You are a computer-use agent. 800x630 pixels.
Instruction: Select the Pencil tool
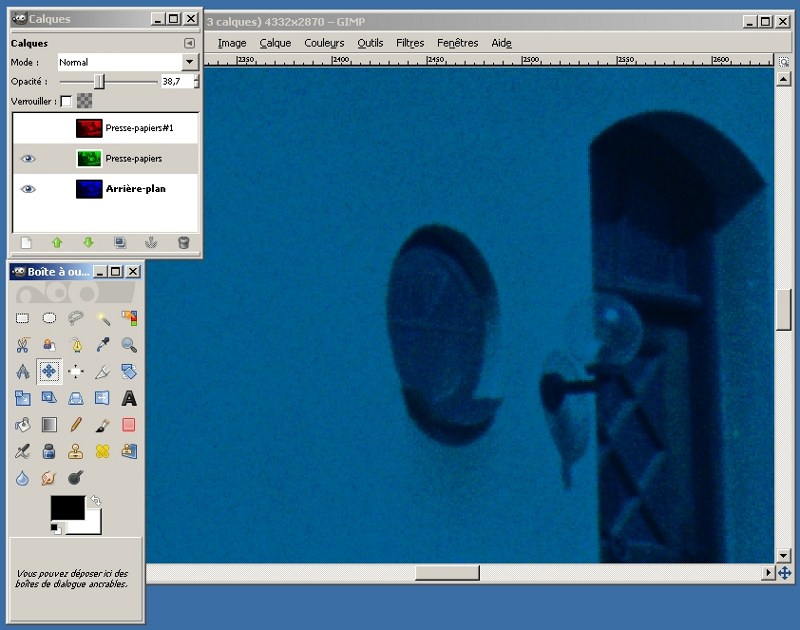76,425
